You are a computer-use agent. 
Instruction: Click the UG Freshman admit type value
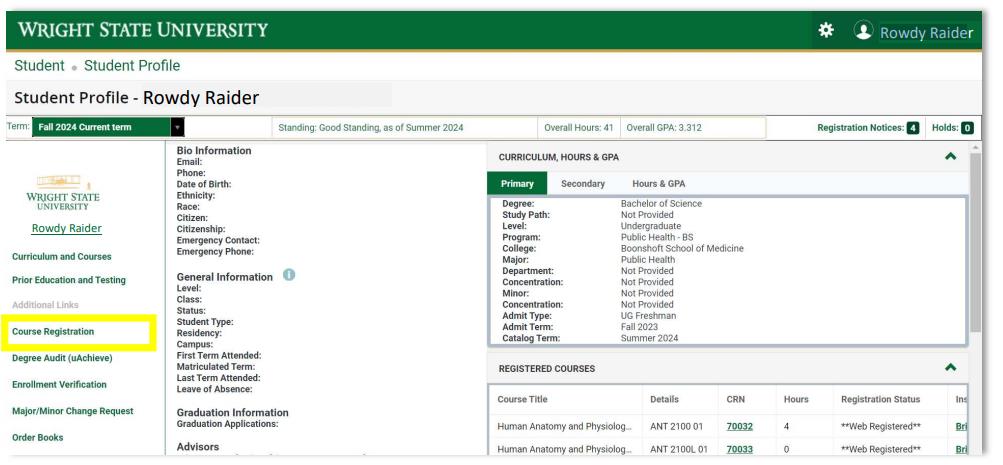(x=648, y=315)
